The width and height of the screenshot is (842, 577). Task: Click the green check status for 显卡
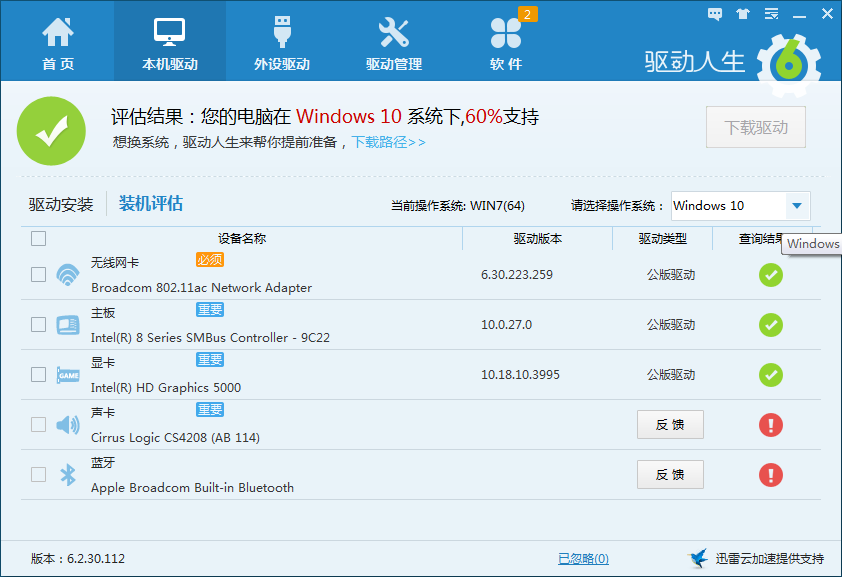[770, 375]
